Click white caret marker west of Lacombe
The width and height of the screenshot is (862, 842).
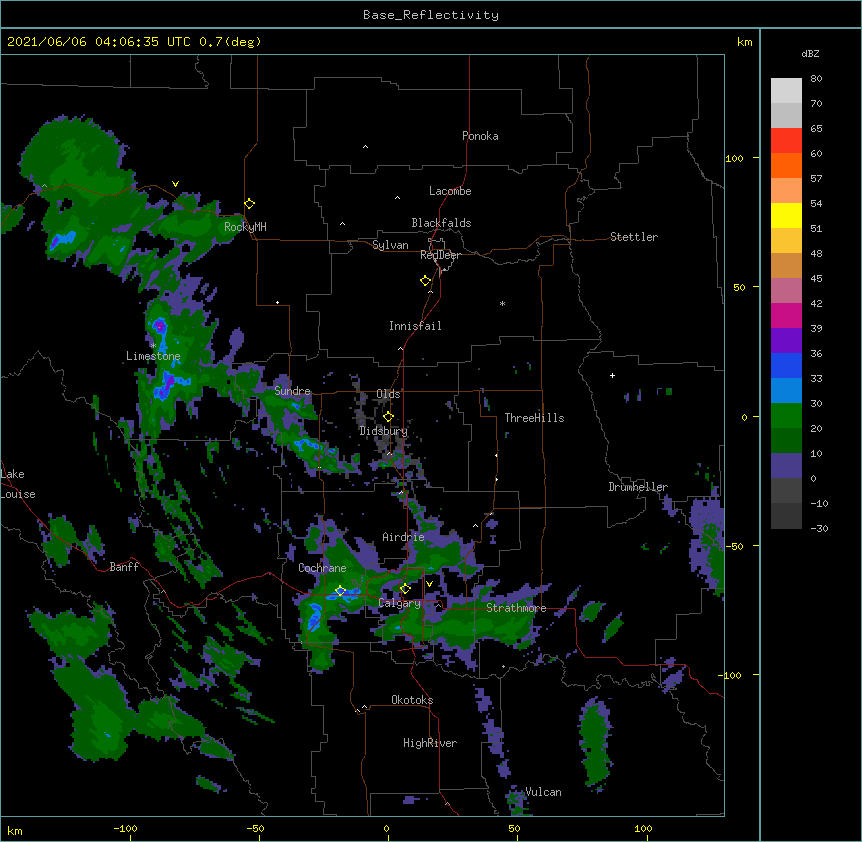[x=397, y=198]
